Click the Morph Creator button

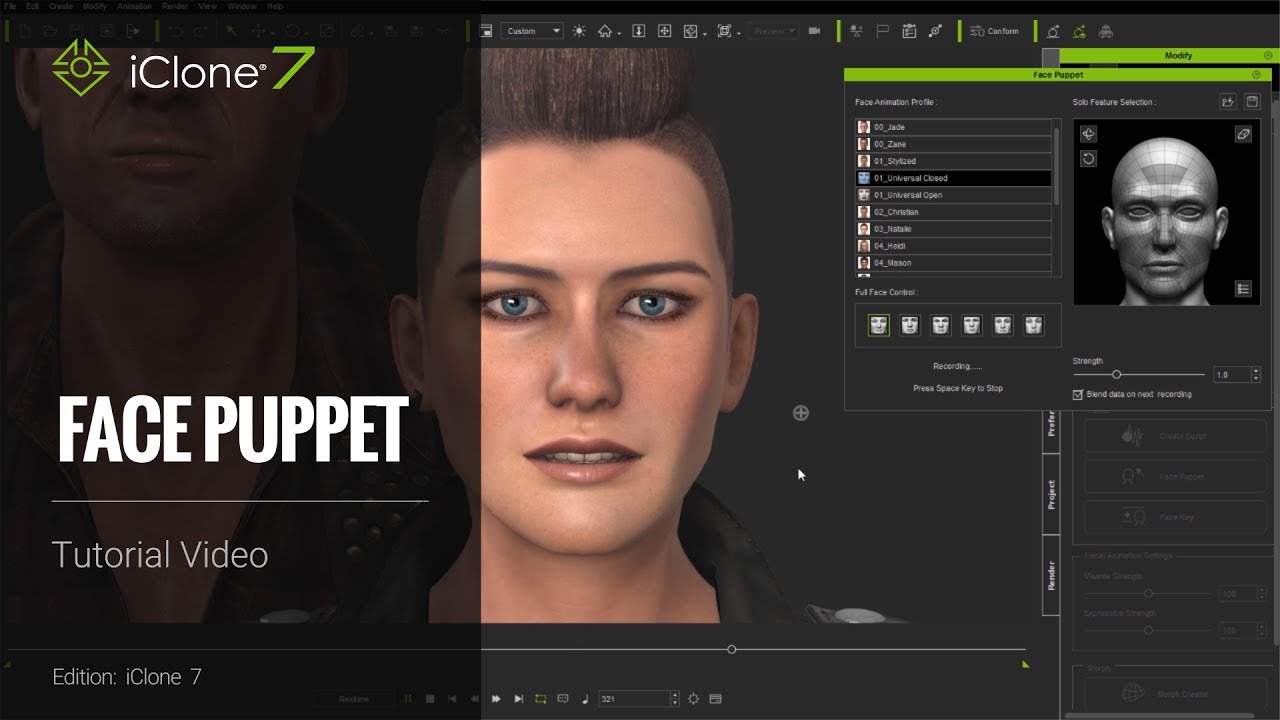click(1175, 692)
